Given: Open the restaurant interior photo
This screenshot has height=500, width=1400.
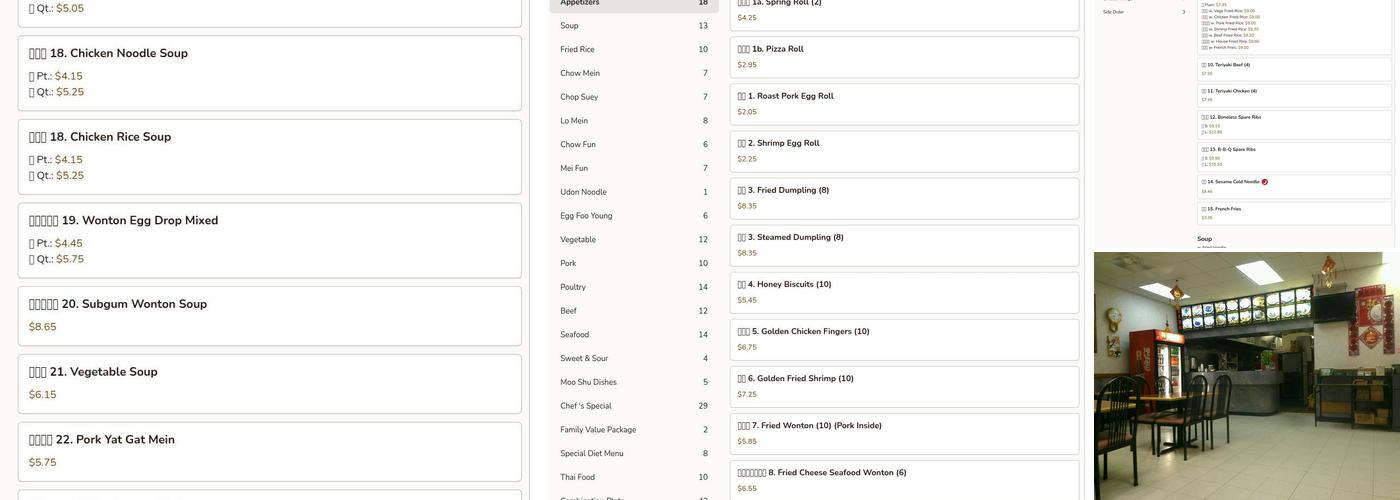Looking at the screenshot, I should click(x=1246, y=376).
